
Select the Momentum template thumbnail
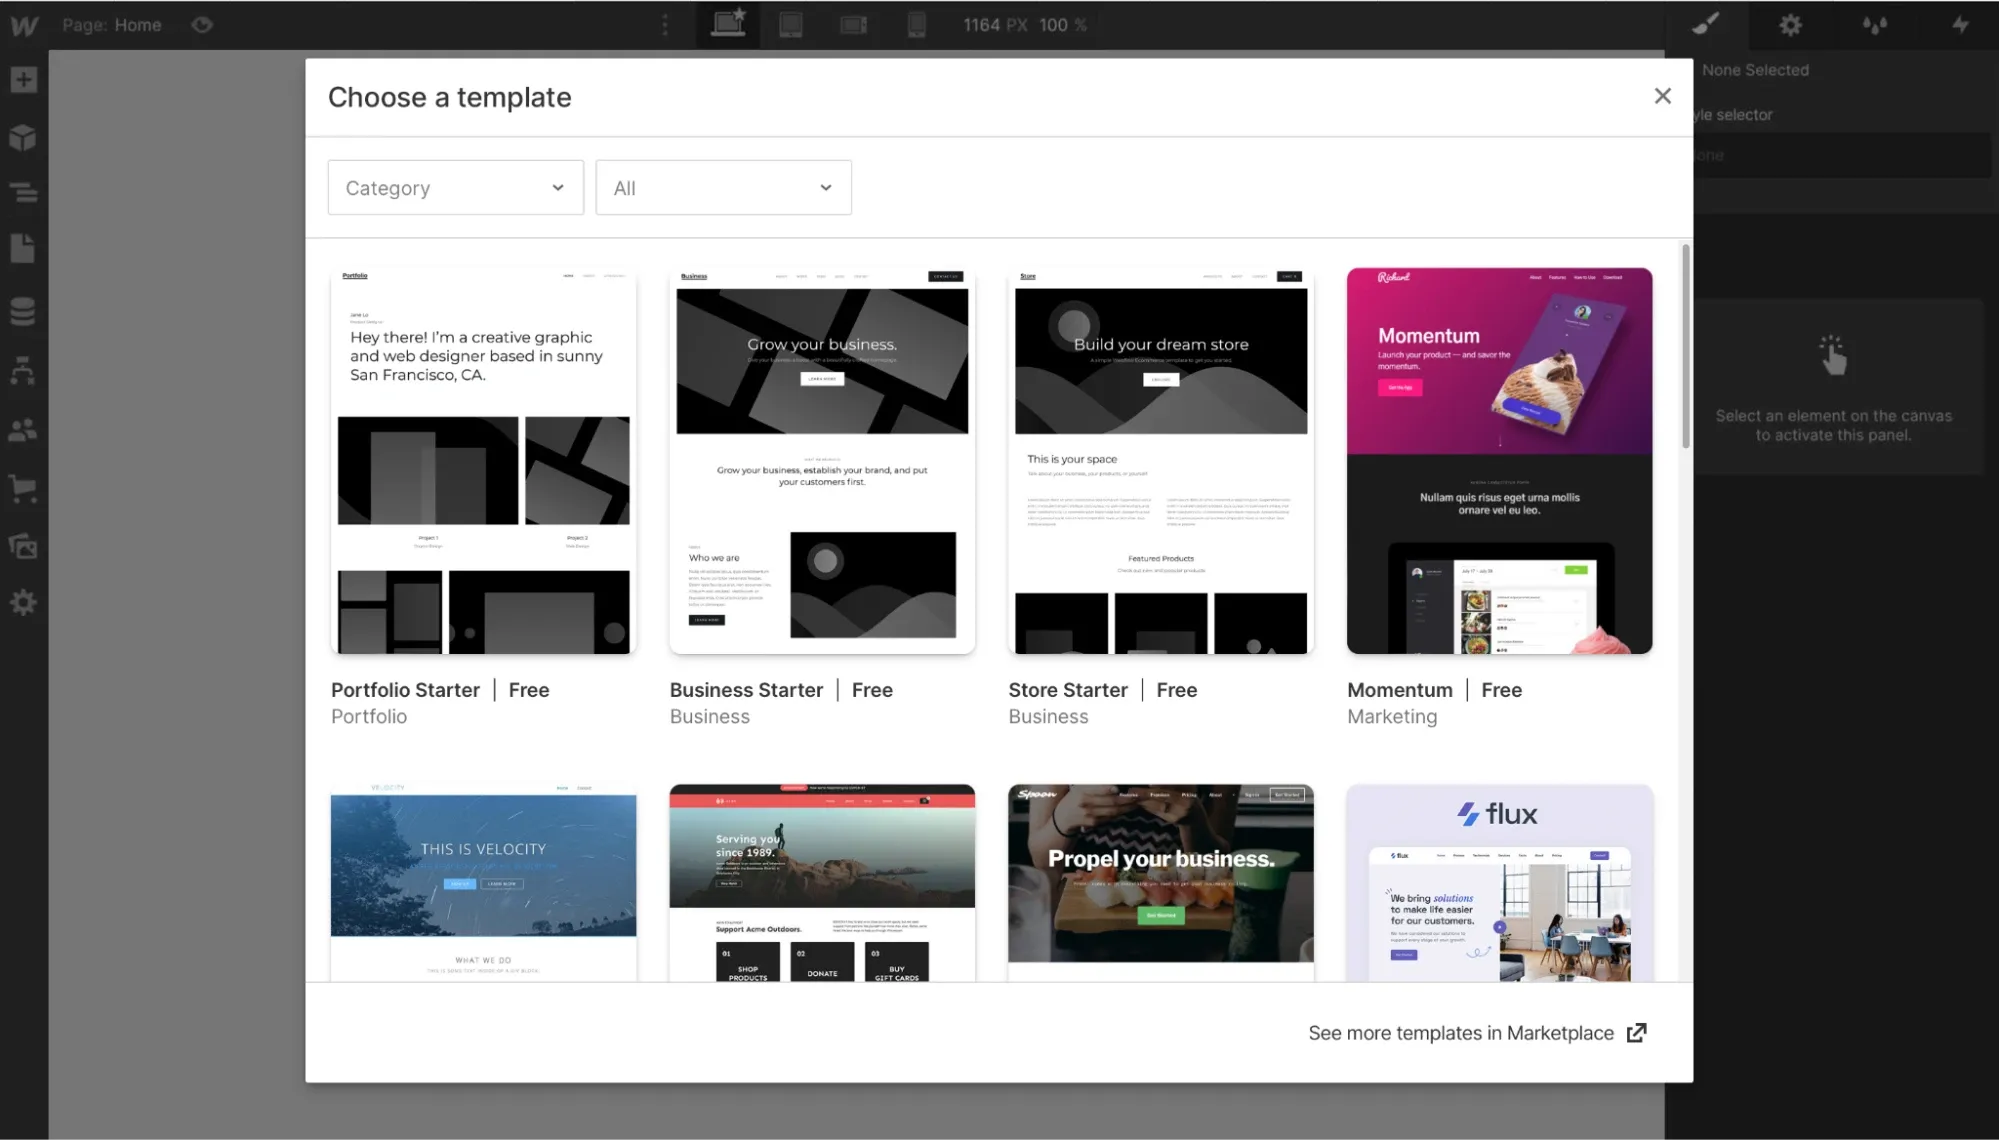(1499, 461)
